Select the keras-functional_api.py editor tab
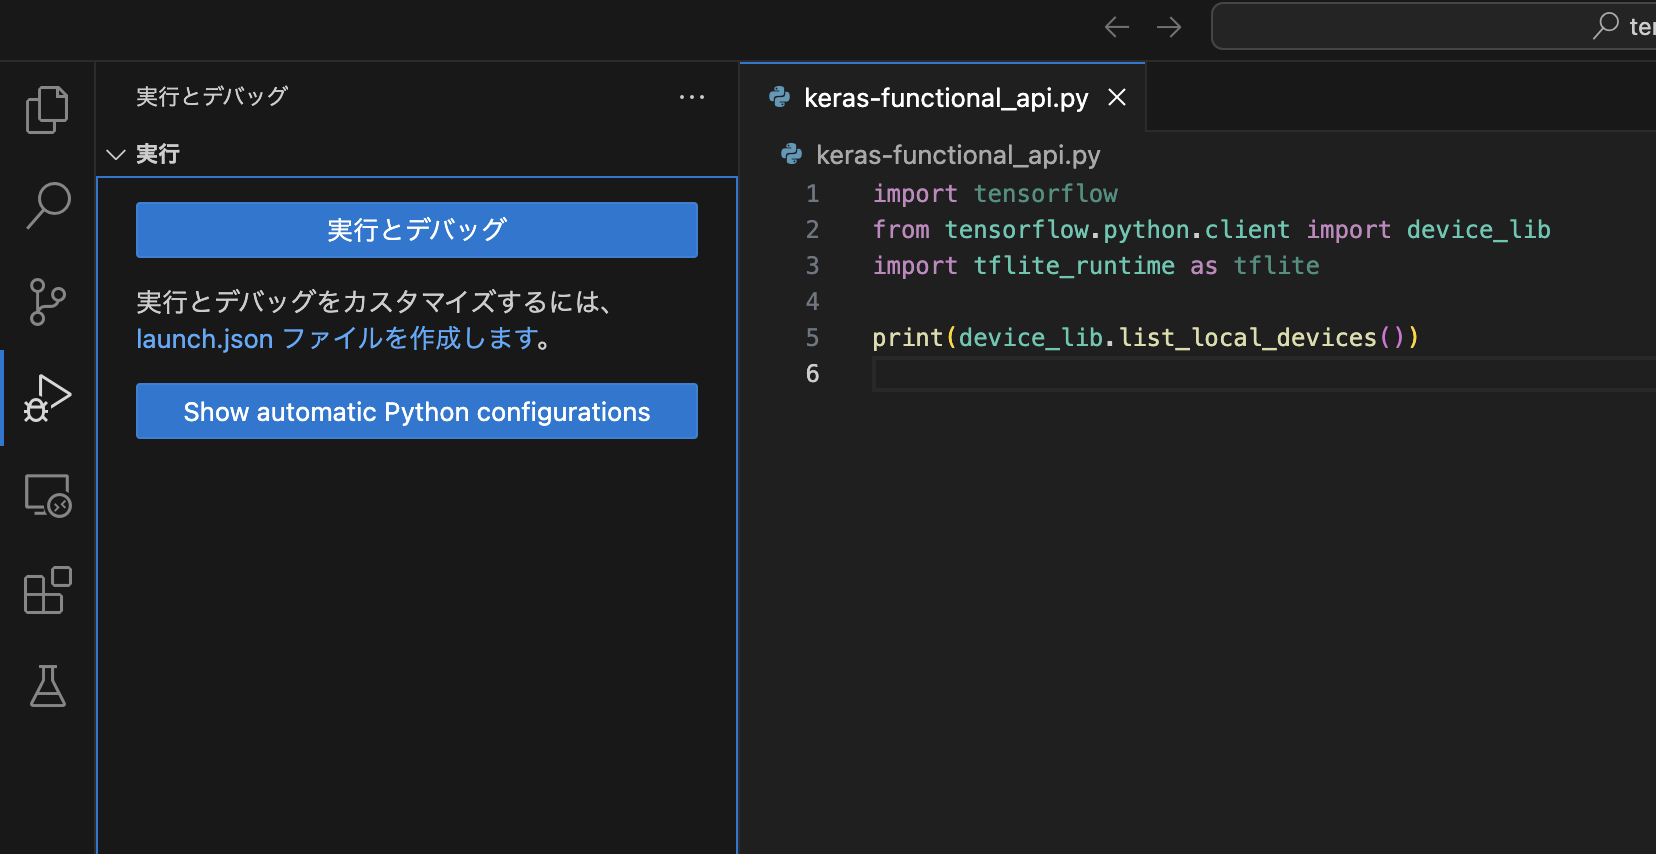The width and height of the screenshot is (1656, 854). pos(942,97)
